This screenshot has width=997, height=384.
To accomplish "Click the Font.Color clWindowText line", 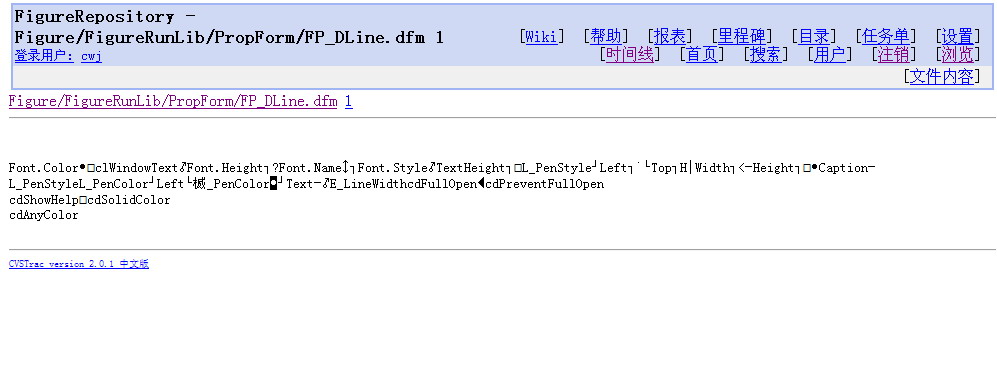I will [442, 168].
